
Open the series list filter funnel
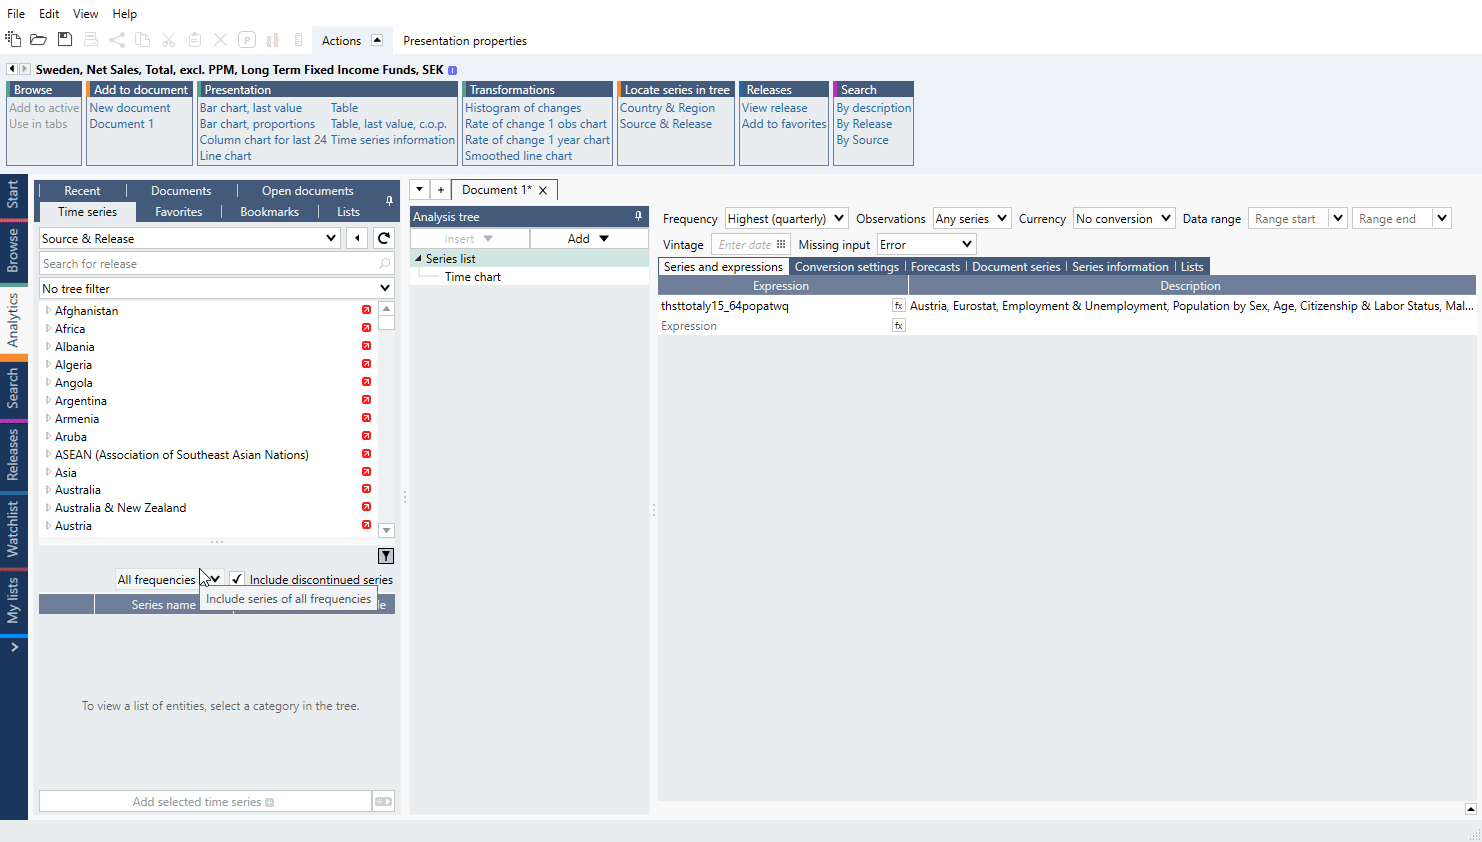(x=386, y=556)
